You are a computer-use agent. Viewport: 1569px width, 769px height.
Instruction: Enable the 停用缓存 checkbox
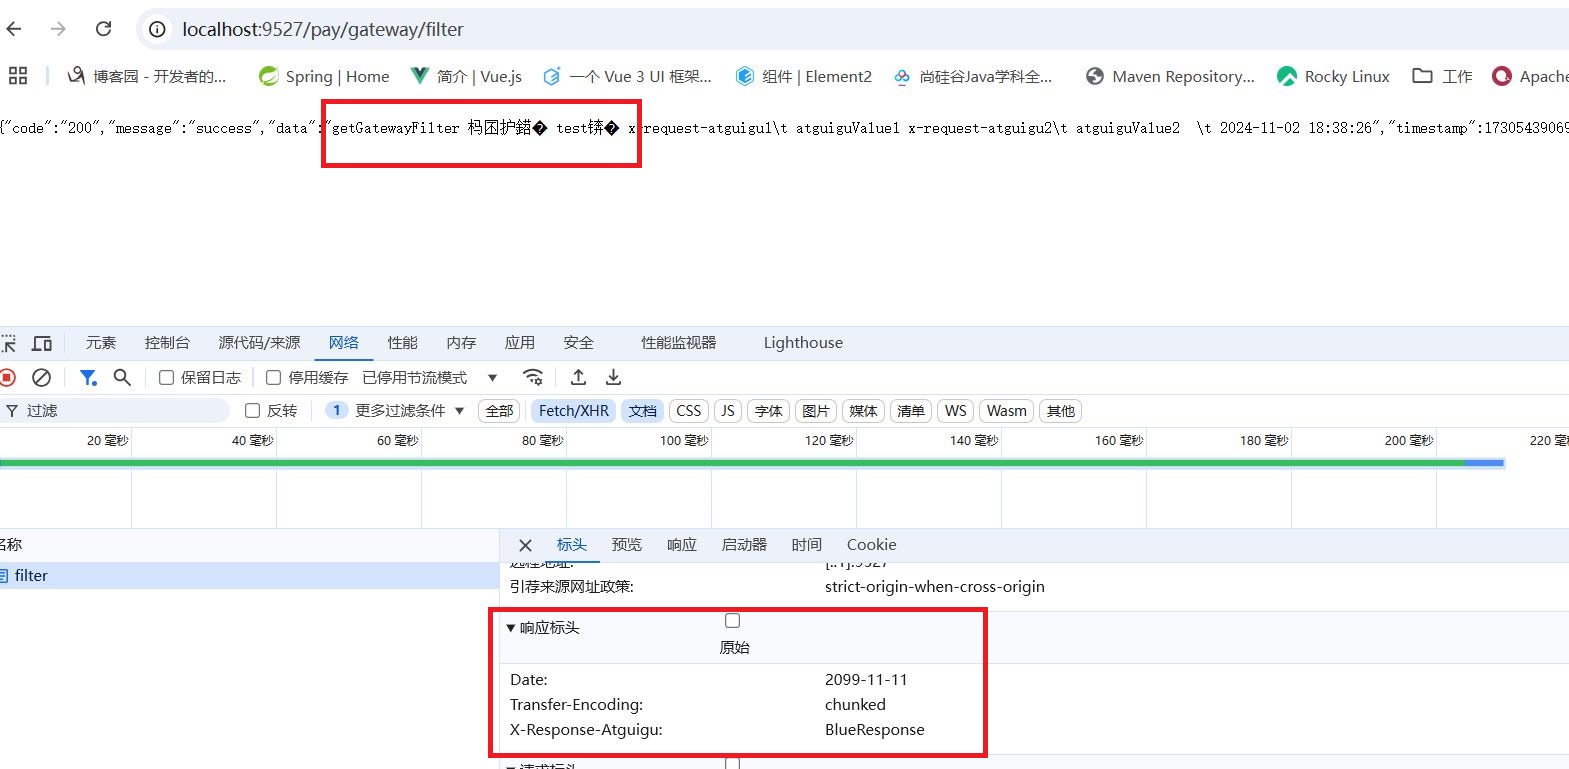[x=273, y=378]
